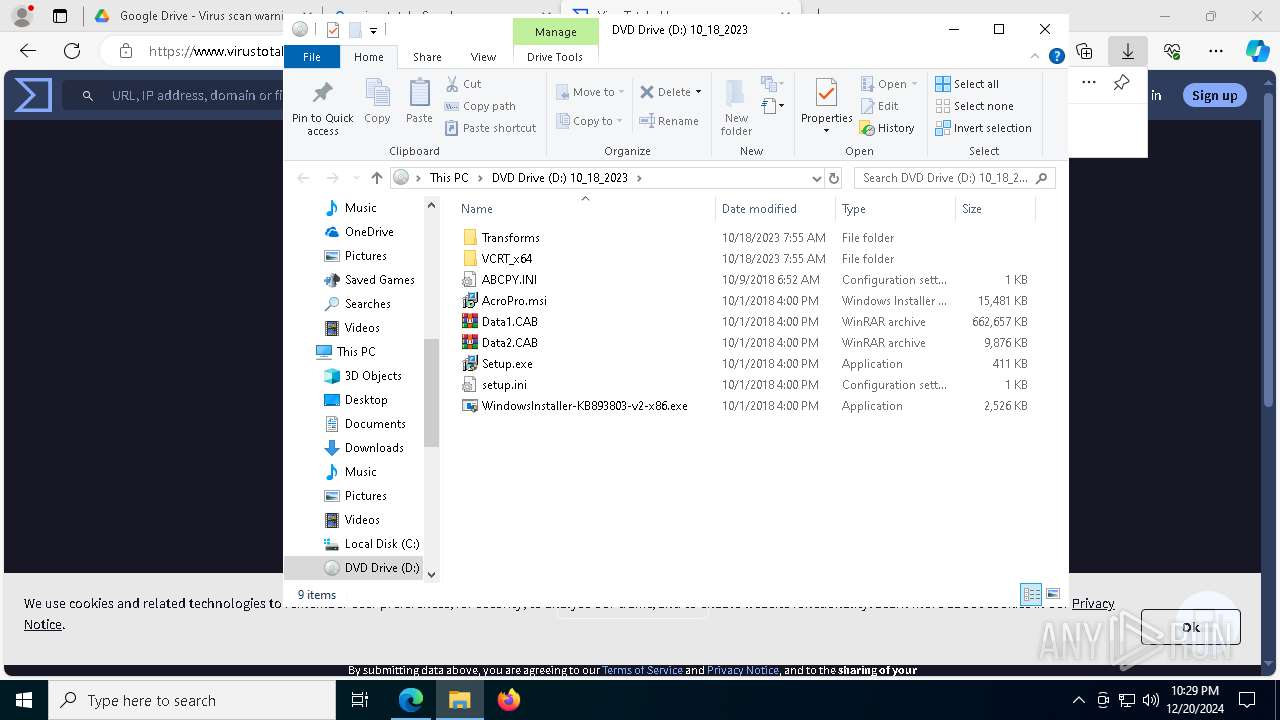Click Search DVD Drive search box
The image size is (1280, 720).
(954, 178)
